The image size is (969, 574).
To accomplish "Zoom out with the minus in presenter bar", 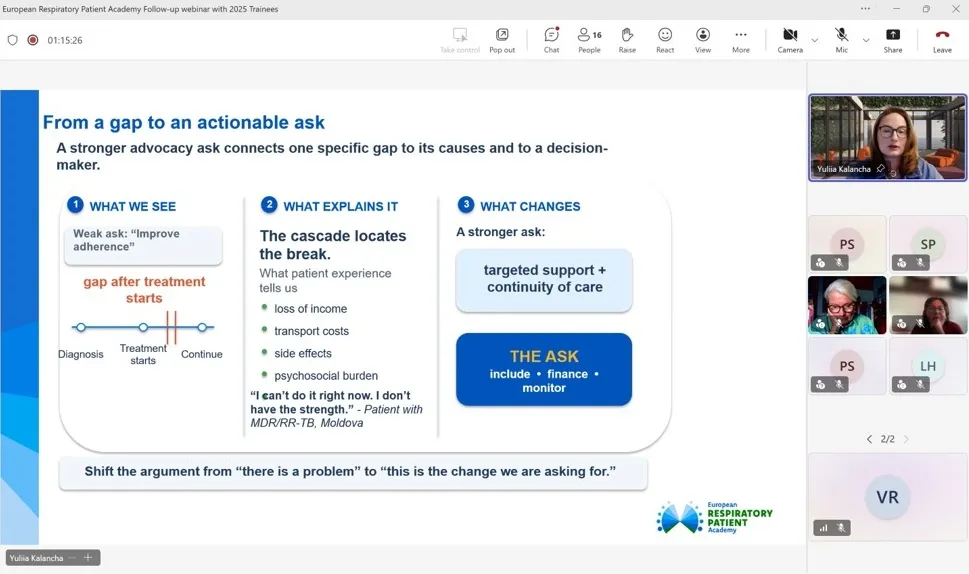I will pyautogui.click(x=72, y=558).
